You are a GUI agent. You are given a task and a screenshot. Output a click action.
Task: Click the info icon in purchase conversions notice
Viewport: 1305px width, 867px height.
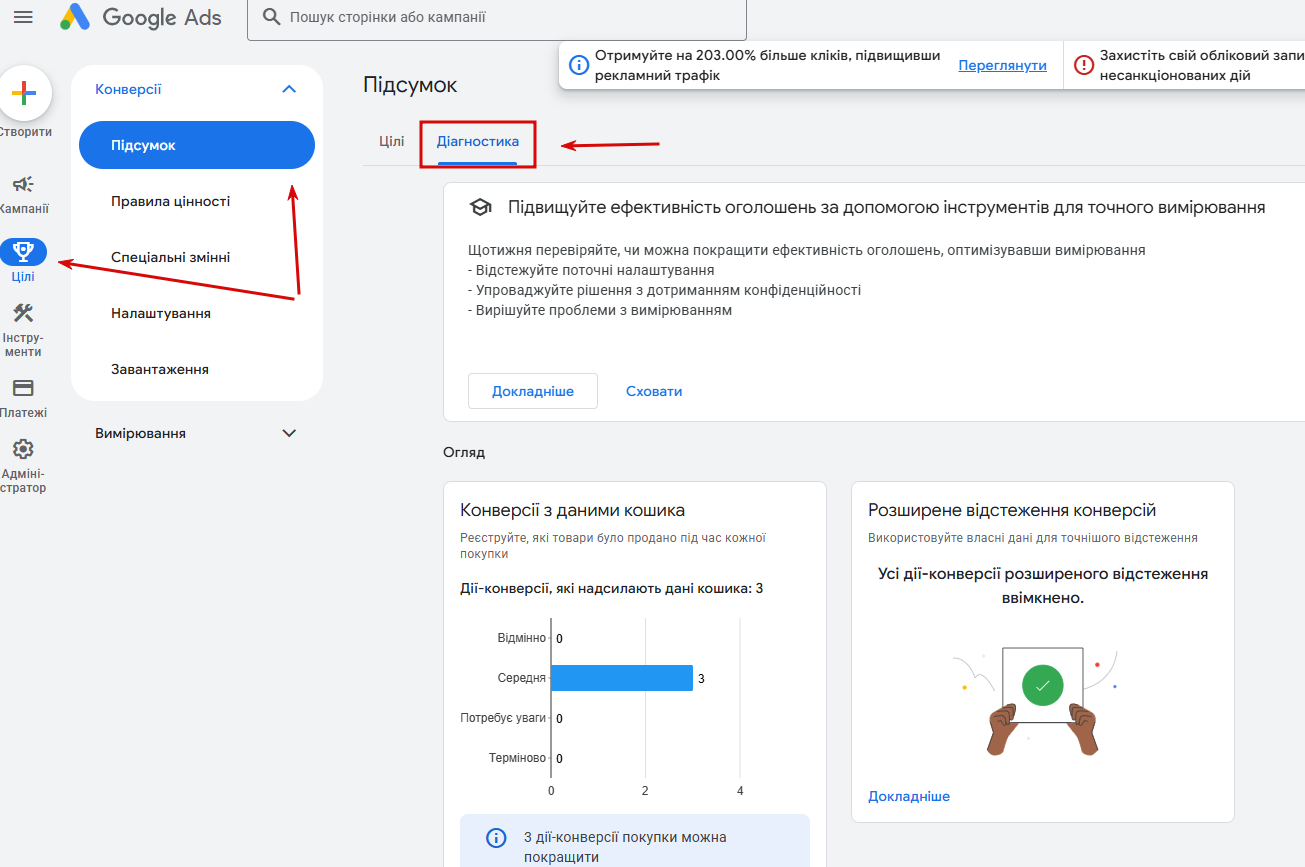(495, 838)
